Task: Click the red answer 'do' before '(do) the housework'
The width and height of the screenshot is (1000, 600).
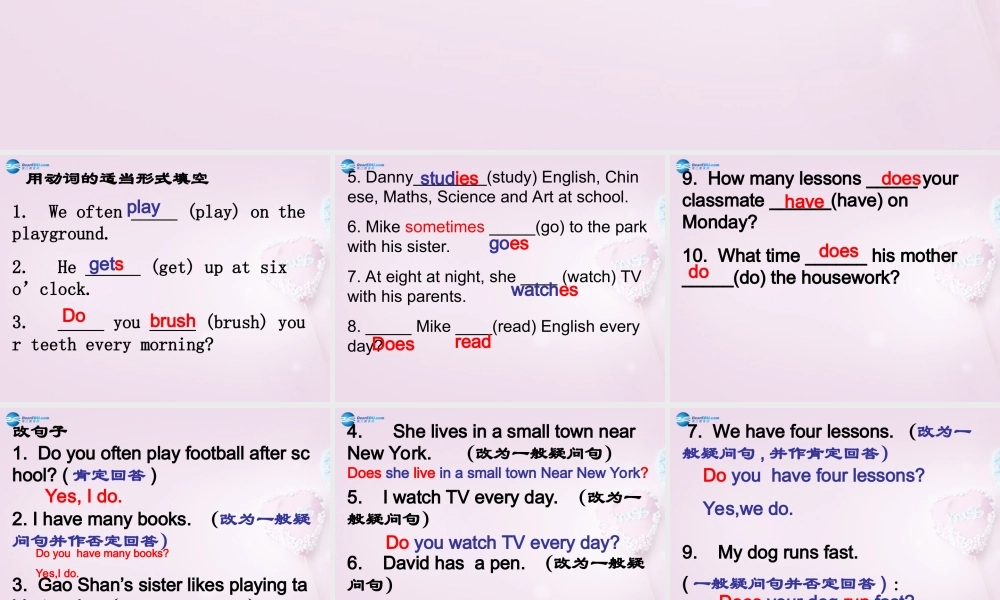Action: [x=698, y=272]
